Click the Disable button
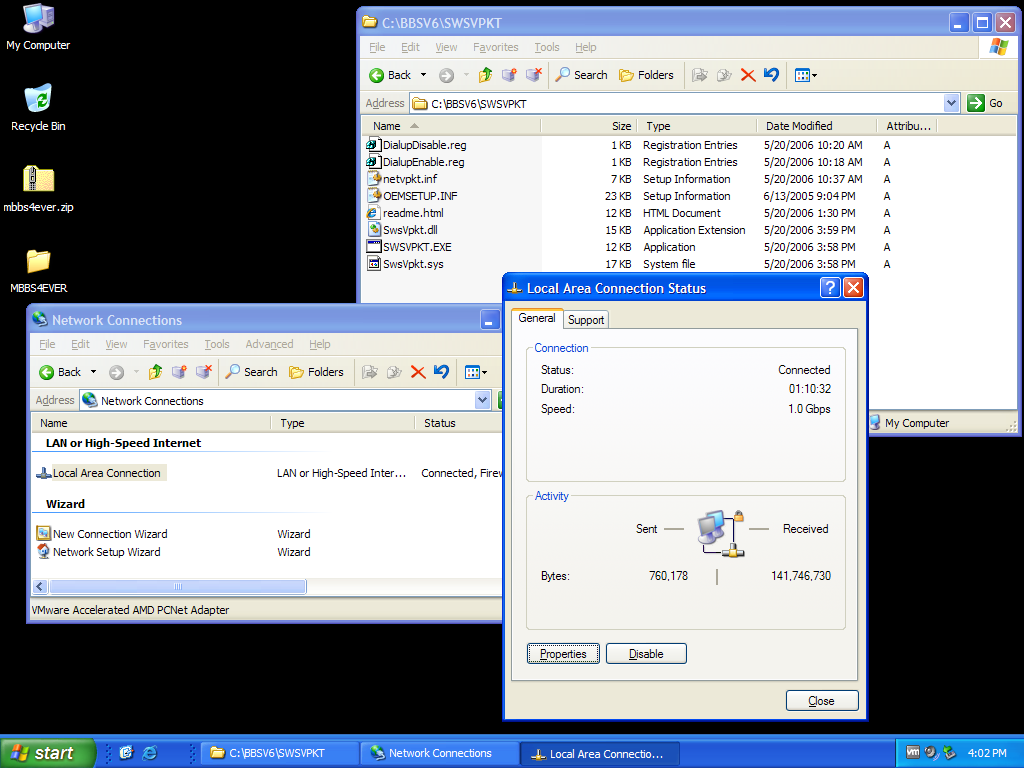The height and width of the screenshot is (768, 1024). 646,654
